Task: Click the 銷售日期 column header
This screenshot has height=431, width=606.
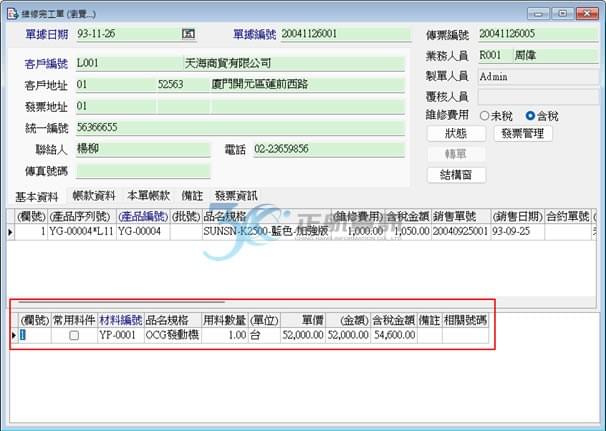Action: point(517,217)
